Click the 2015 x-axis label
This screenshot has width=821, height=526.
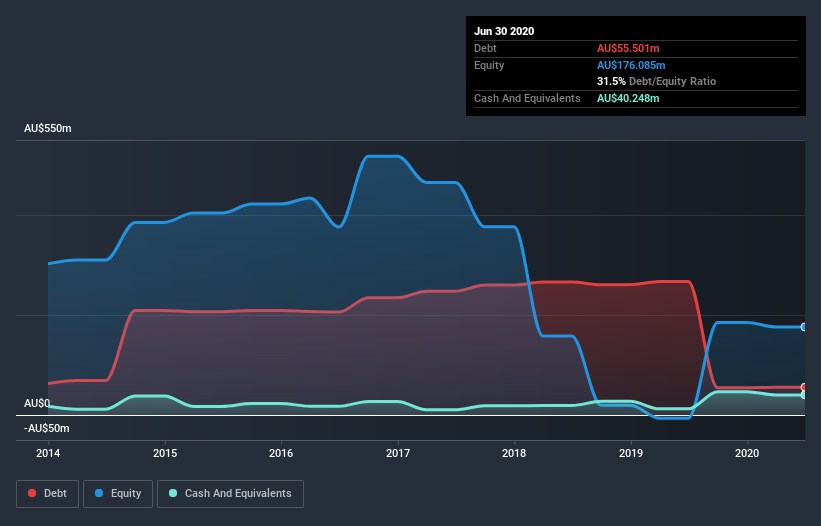(165, 453)
